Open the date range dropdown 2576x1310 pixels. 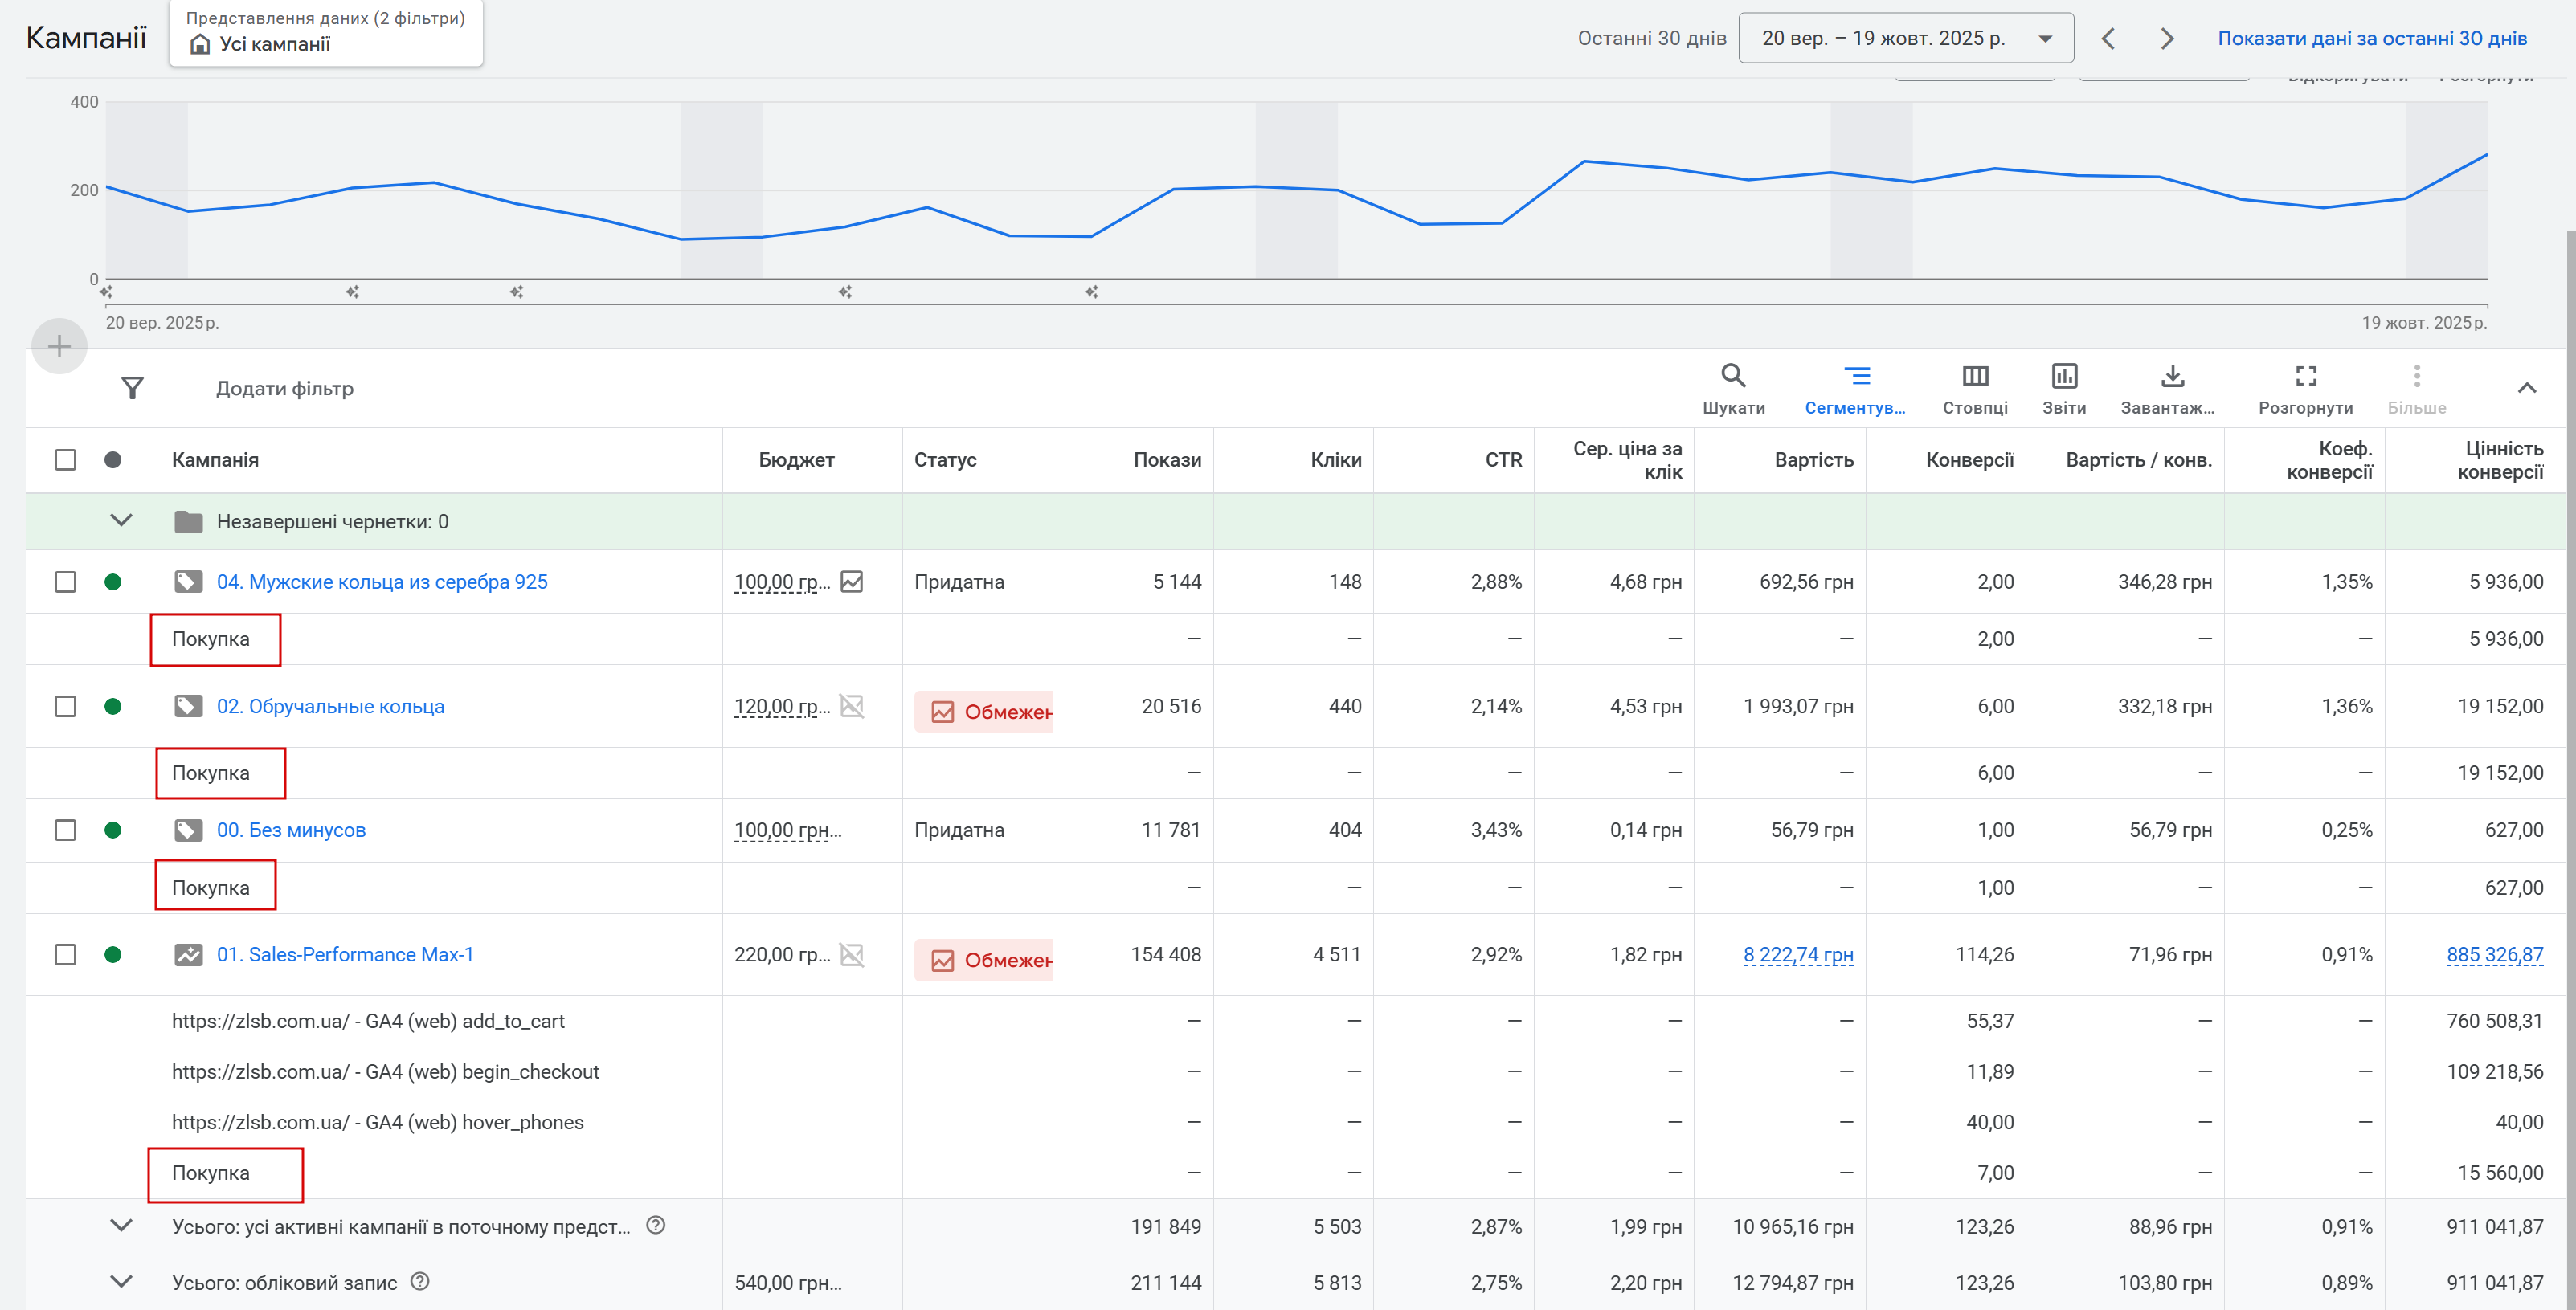1905,39
